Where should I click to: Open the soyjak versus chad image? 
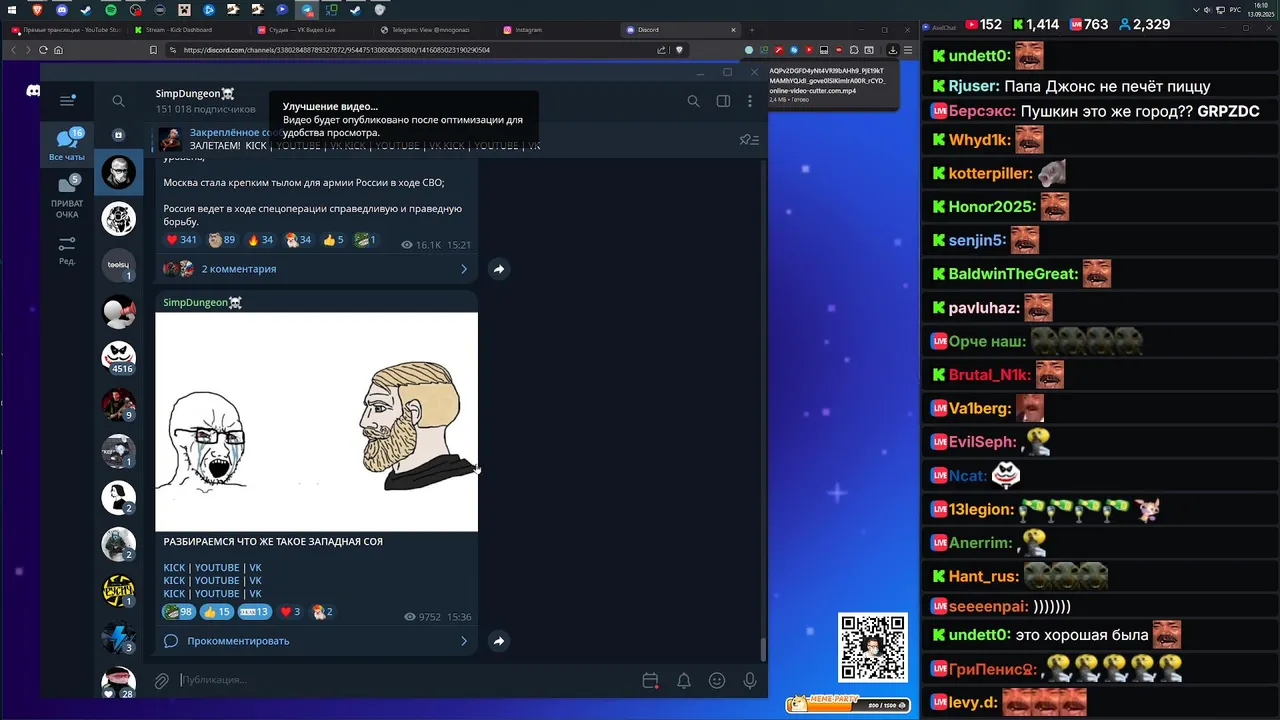[x=317, y=422]
